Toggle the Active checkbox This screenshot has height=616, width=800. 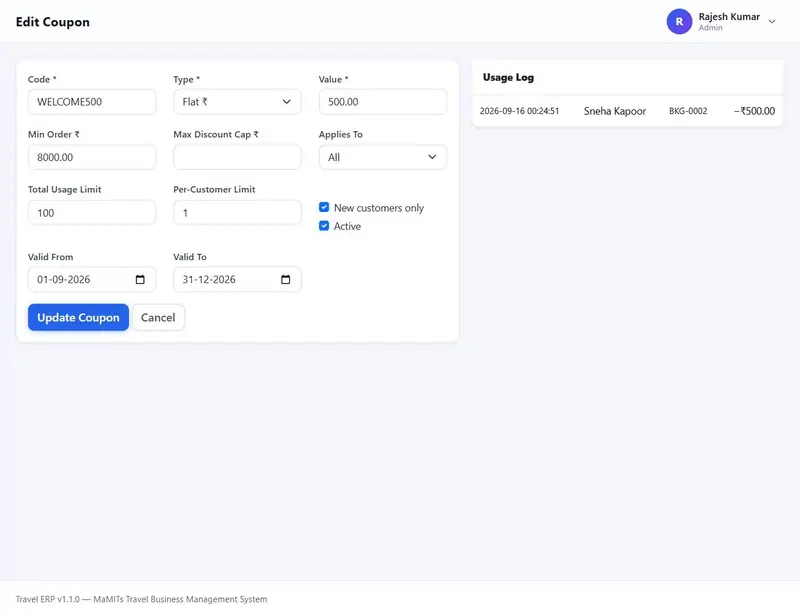click(x=323, y=226)
